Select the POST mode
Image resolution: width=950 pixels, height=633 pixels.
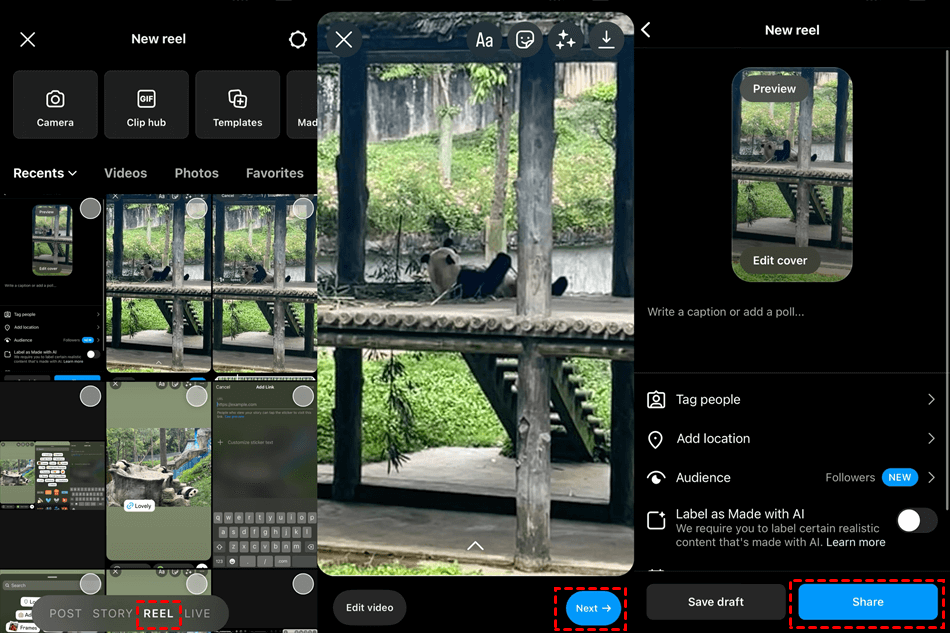coord(65,613)
